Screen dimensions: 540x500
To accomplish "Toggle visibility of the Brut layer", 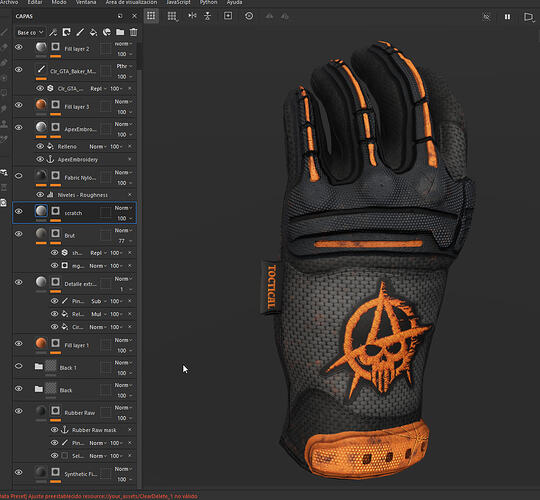I will [x=19, y=233].
